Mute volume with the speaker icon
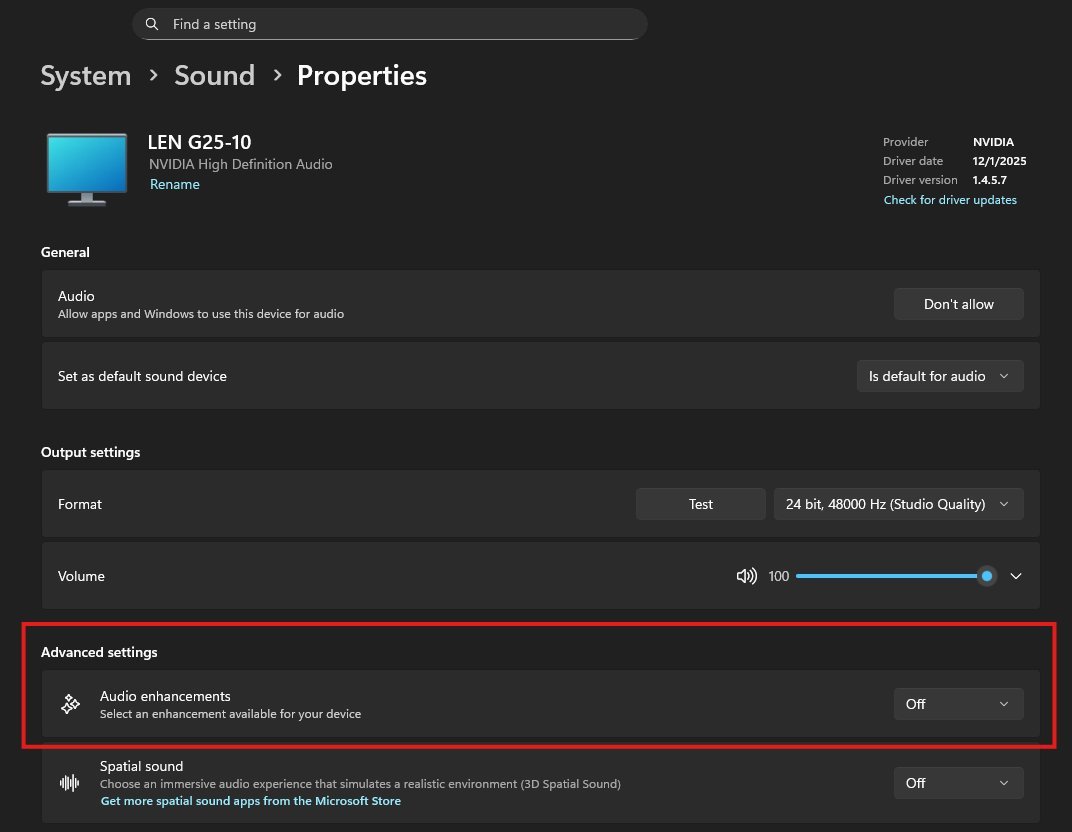The height and width of the screenshot is (832, 1072). pyautogui.click(x=746, y=576)
